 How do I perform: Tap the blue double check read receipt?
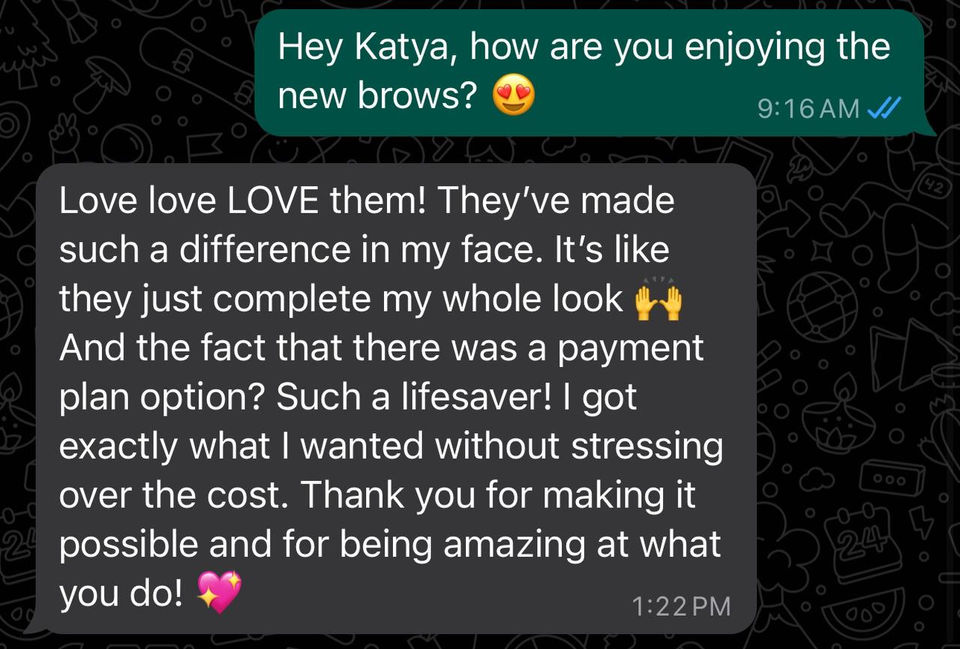pos(885,109)
